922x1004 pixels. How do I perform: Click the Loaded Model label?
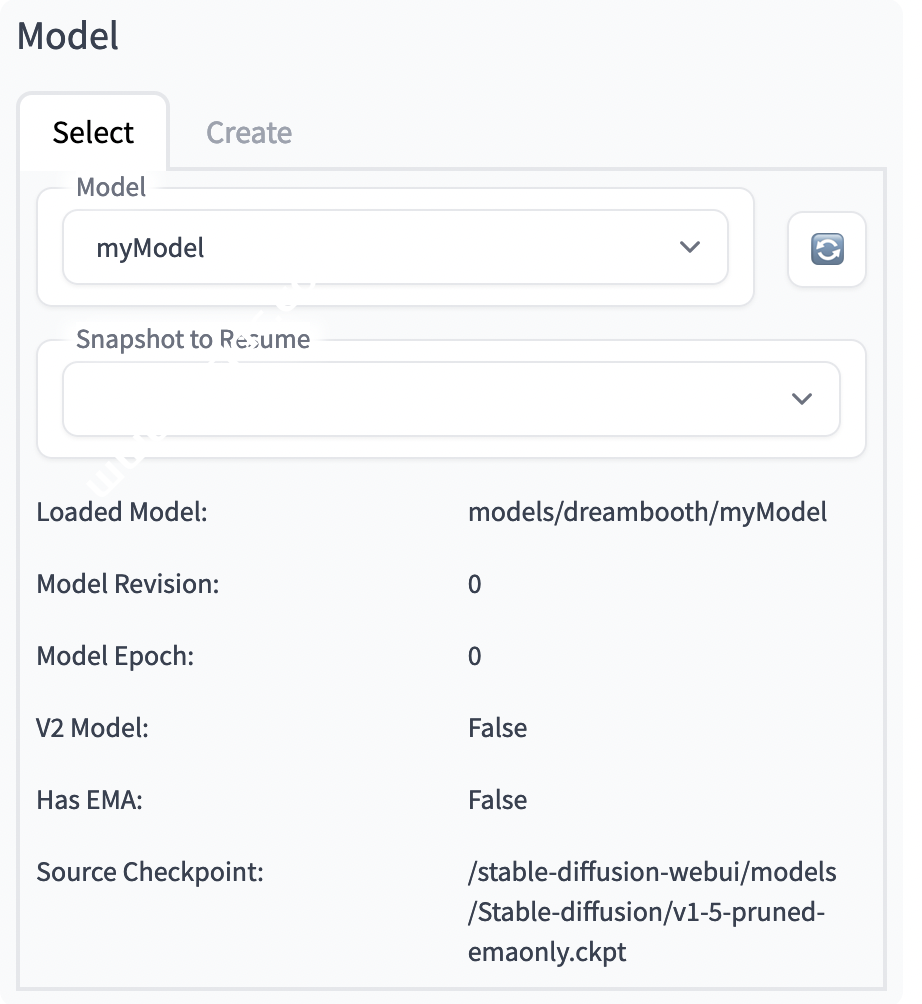tap(122, 513)
